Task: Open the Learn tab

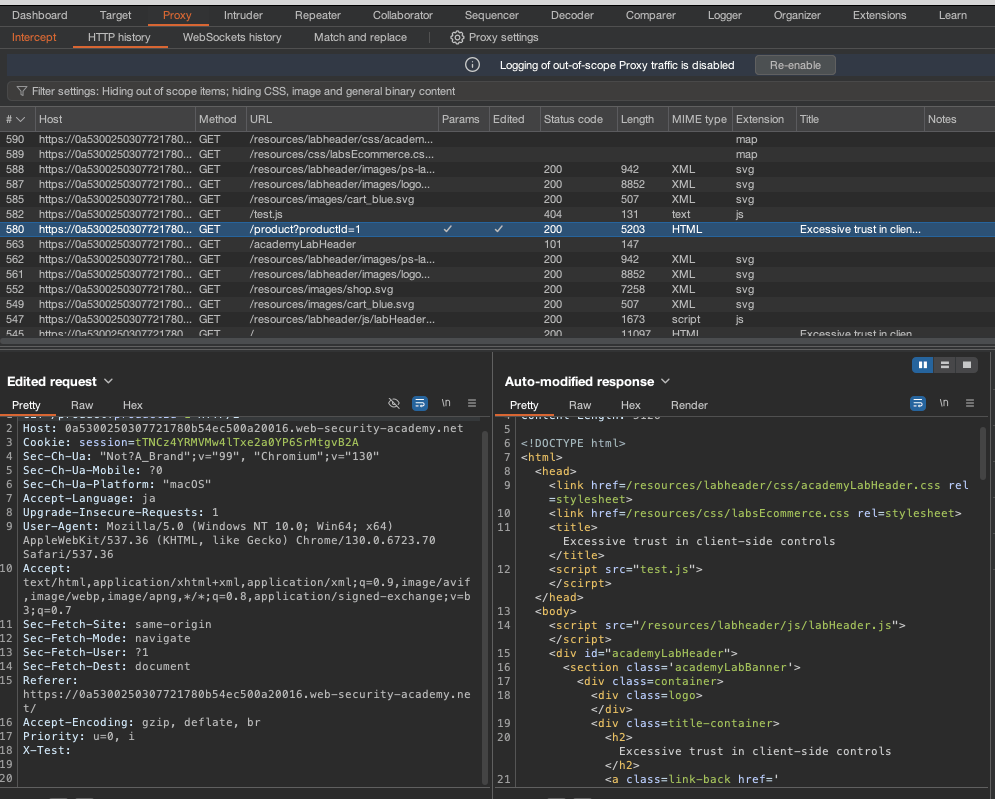Action: tap(952, 15)
